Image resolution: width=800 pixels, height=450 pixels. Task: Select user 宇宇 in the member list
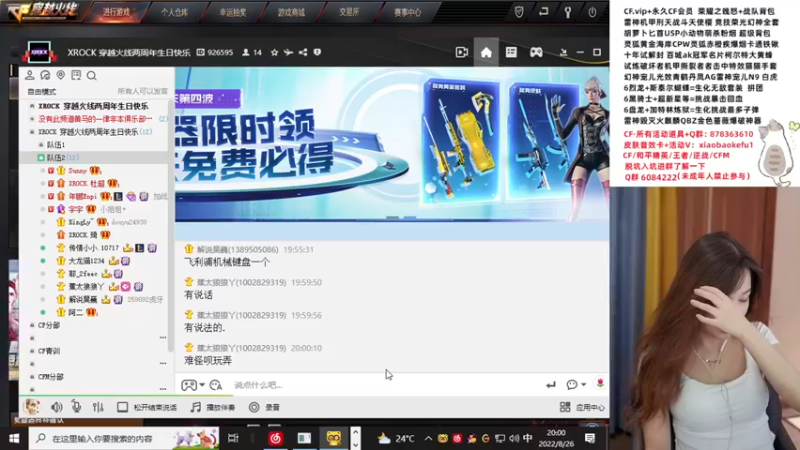[76, 209]
